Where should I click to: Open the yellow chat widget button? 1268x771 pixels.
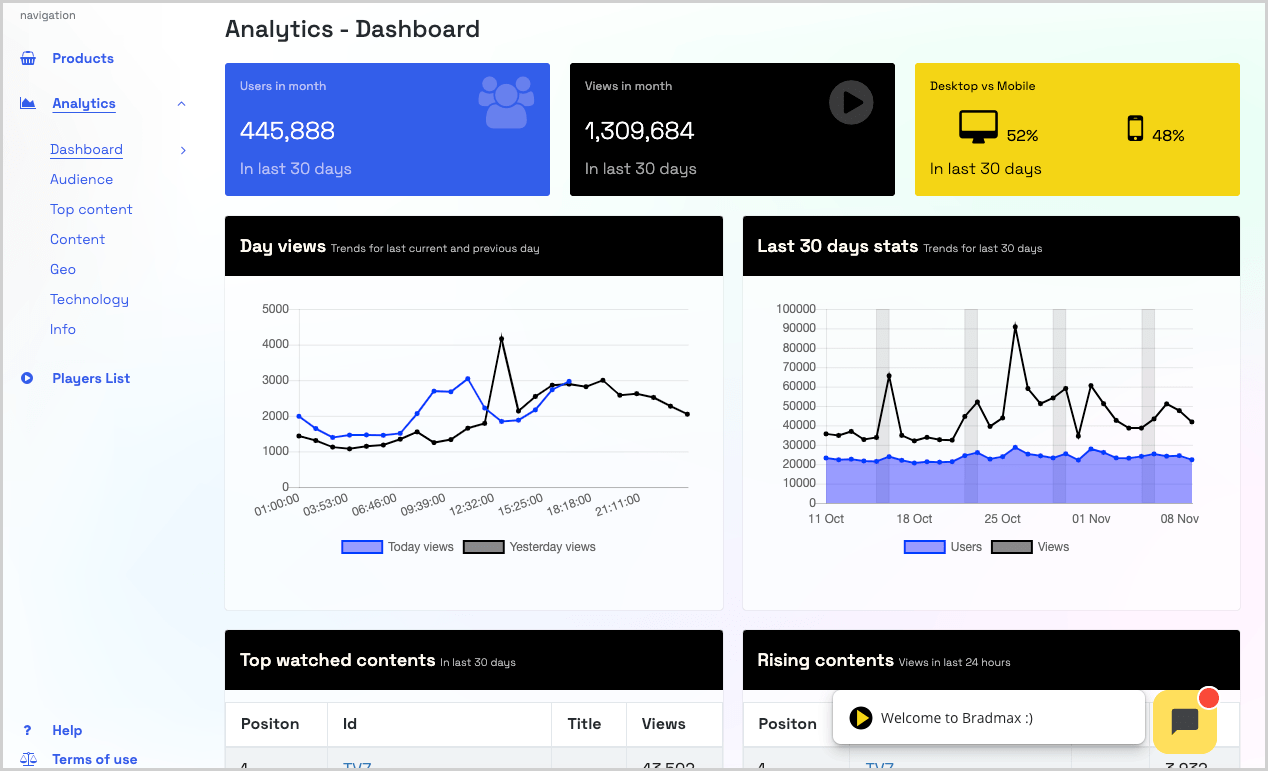coord(1185,721)
